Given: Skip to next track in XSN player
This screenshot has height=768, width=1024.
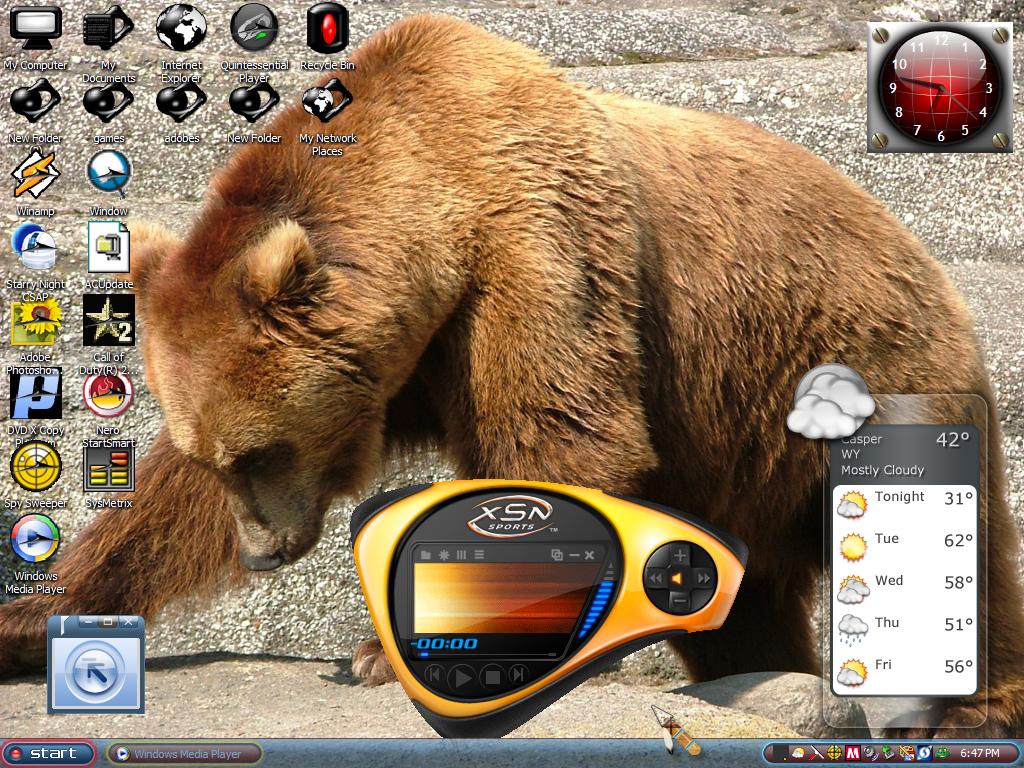Looking at the screenshot, I should (x=518, y=674).
